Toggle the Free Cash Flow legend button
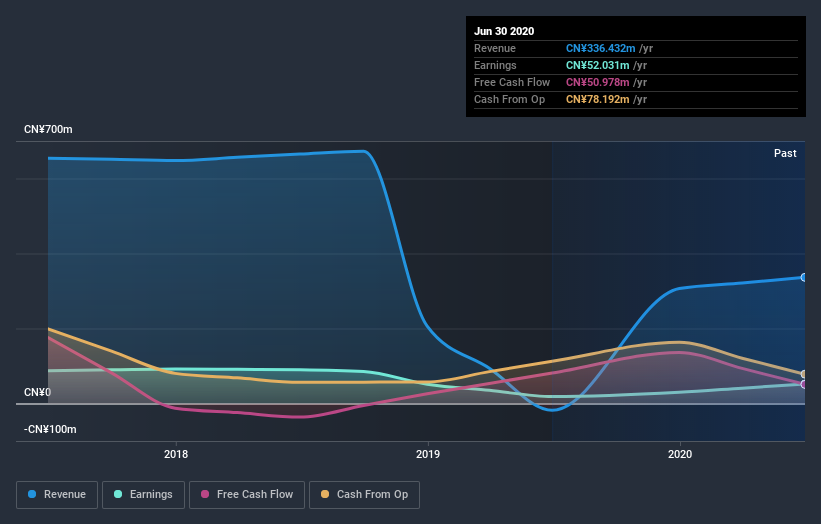 click(x=247, y=495)
